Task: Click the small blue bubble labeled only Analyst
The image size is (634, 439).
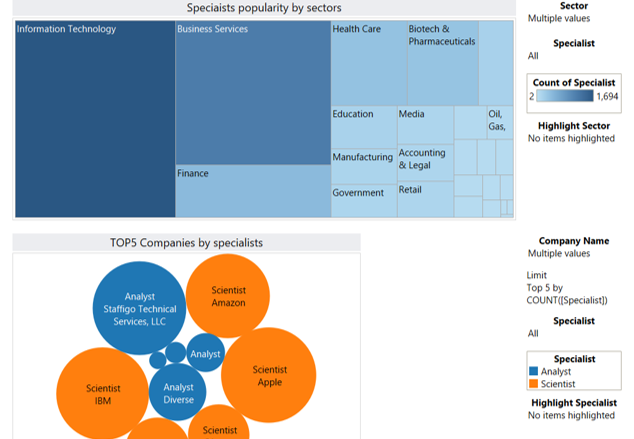Action: (x=205, y=352)
